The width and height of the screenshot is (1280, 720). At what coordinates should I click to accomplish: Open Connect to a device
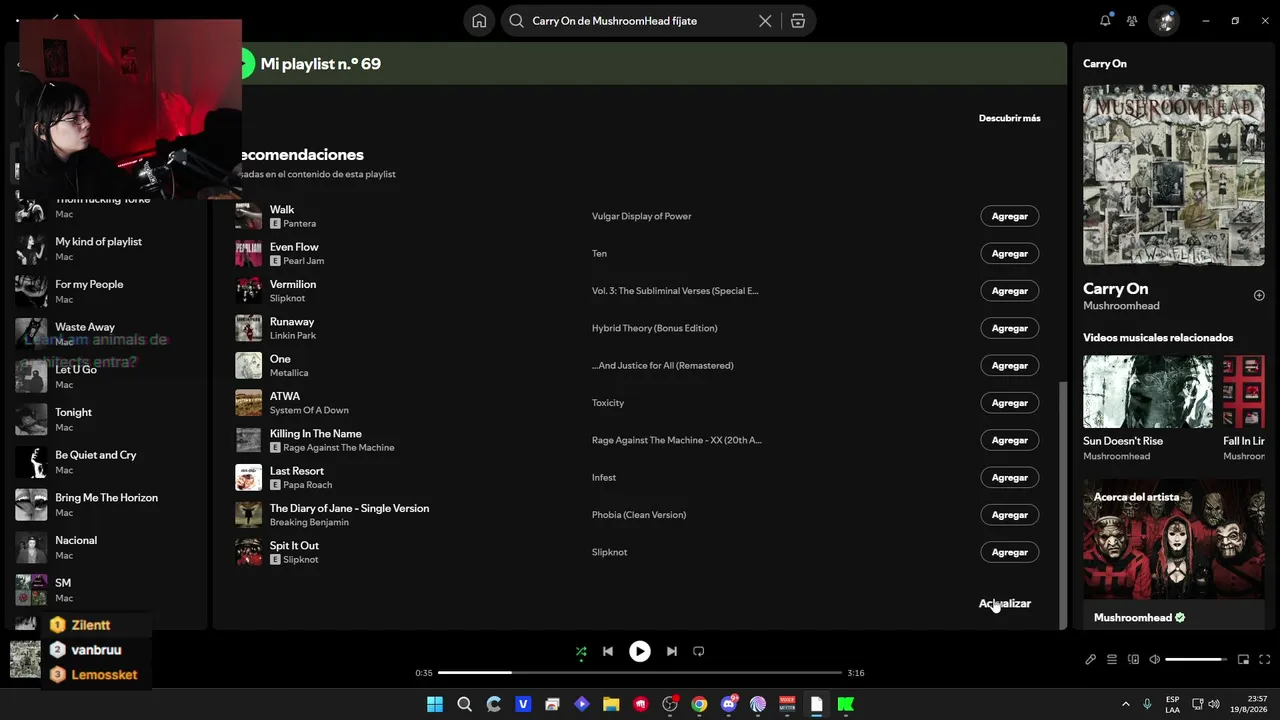coord(1133,659)
